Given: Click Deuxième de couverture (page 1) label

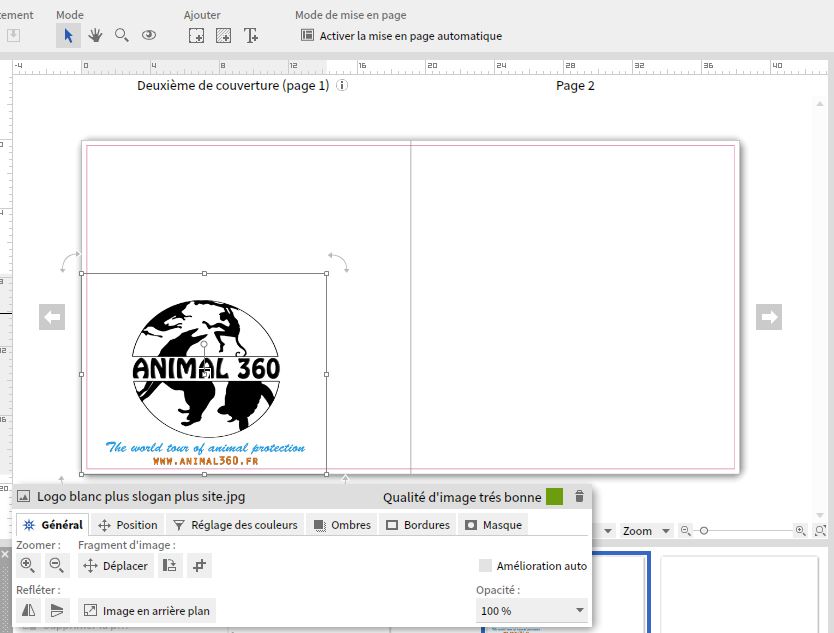Looking at the screenshot, I should tap(233, 86).
